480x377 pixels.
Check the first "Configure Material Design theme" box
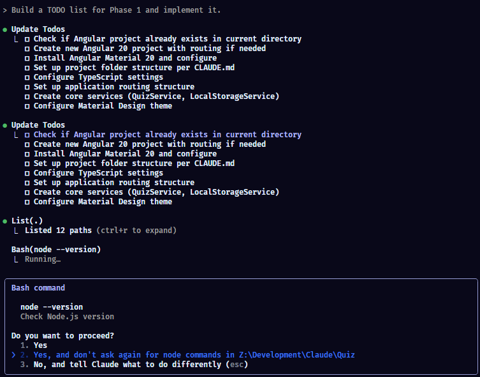click(x=27, y=107)
